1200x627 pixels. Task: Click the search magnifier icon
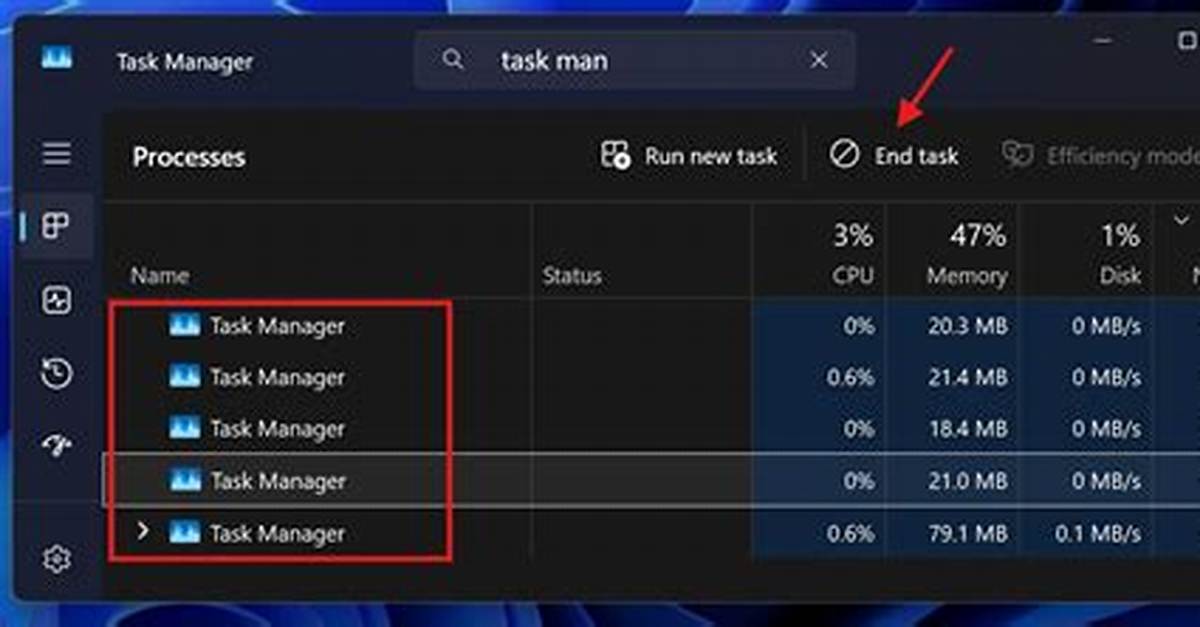pyautogui.click(x=453, y=60)
